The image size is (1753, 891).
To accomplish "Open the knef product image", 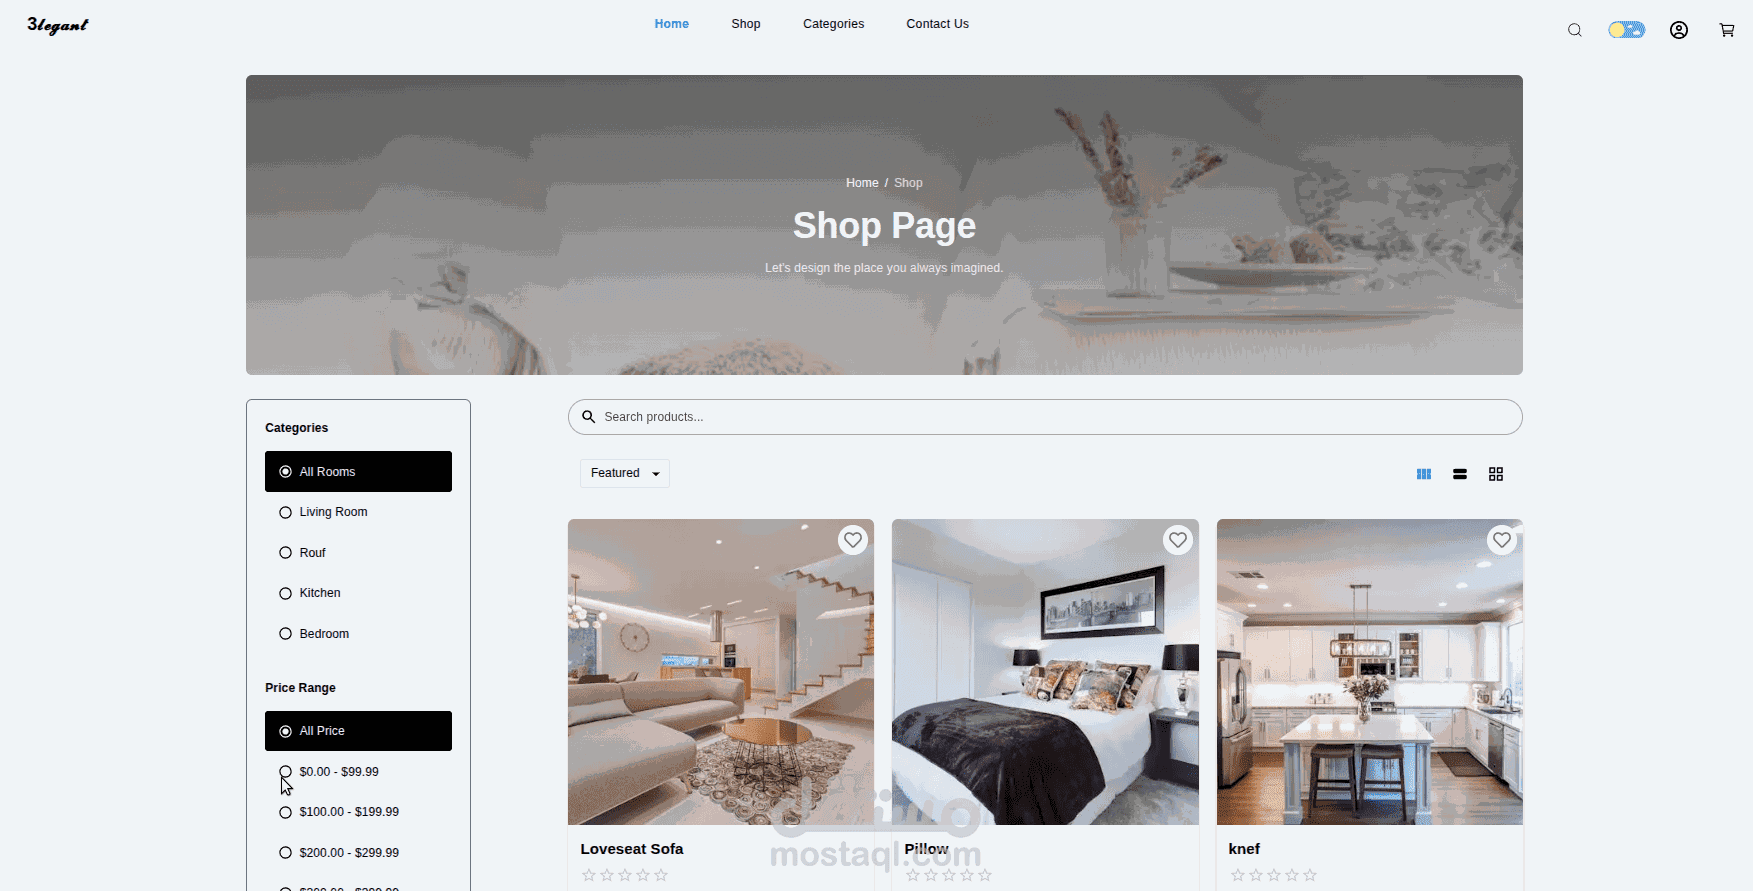I will coord(1370,672).
